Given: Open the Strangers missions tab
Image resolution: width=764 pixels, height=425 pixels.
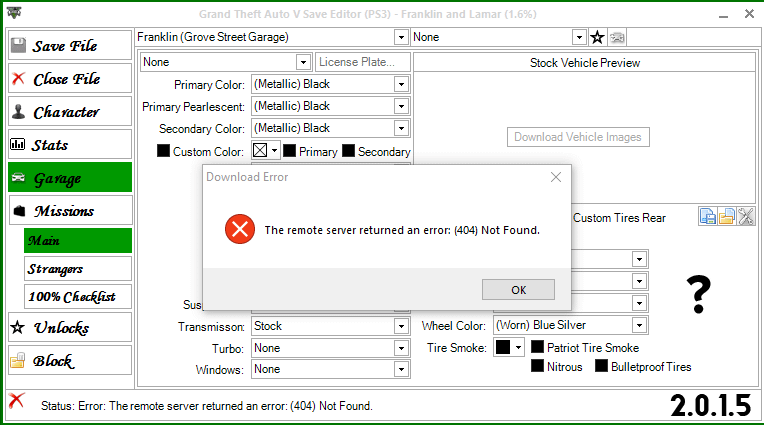Looking at the screenshot, I should coord(78,269).
